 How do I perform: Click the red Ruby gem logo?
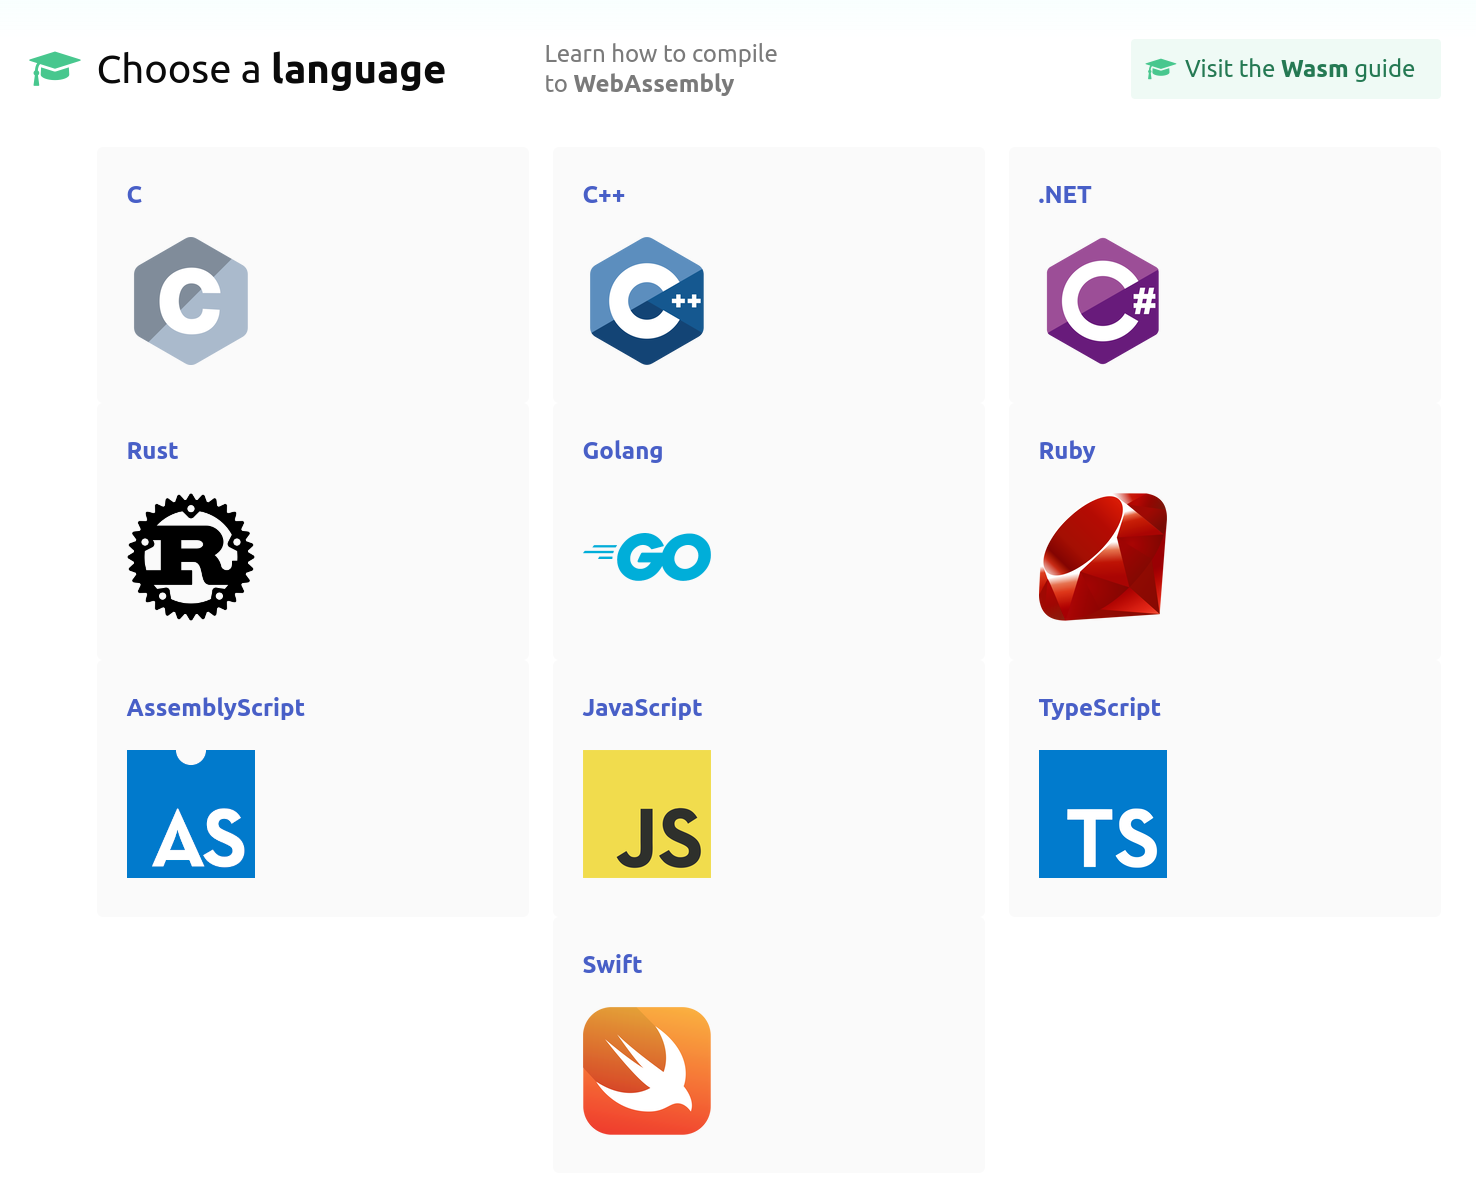click(x=1103, y=557)
